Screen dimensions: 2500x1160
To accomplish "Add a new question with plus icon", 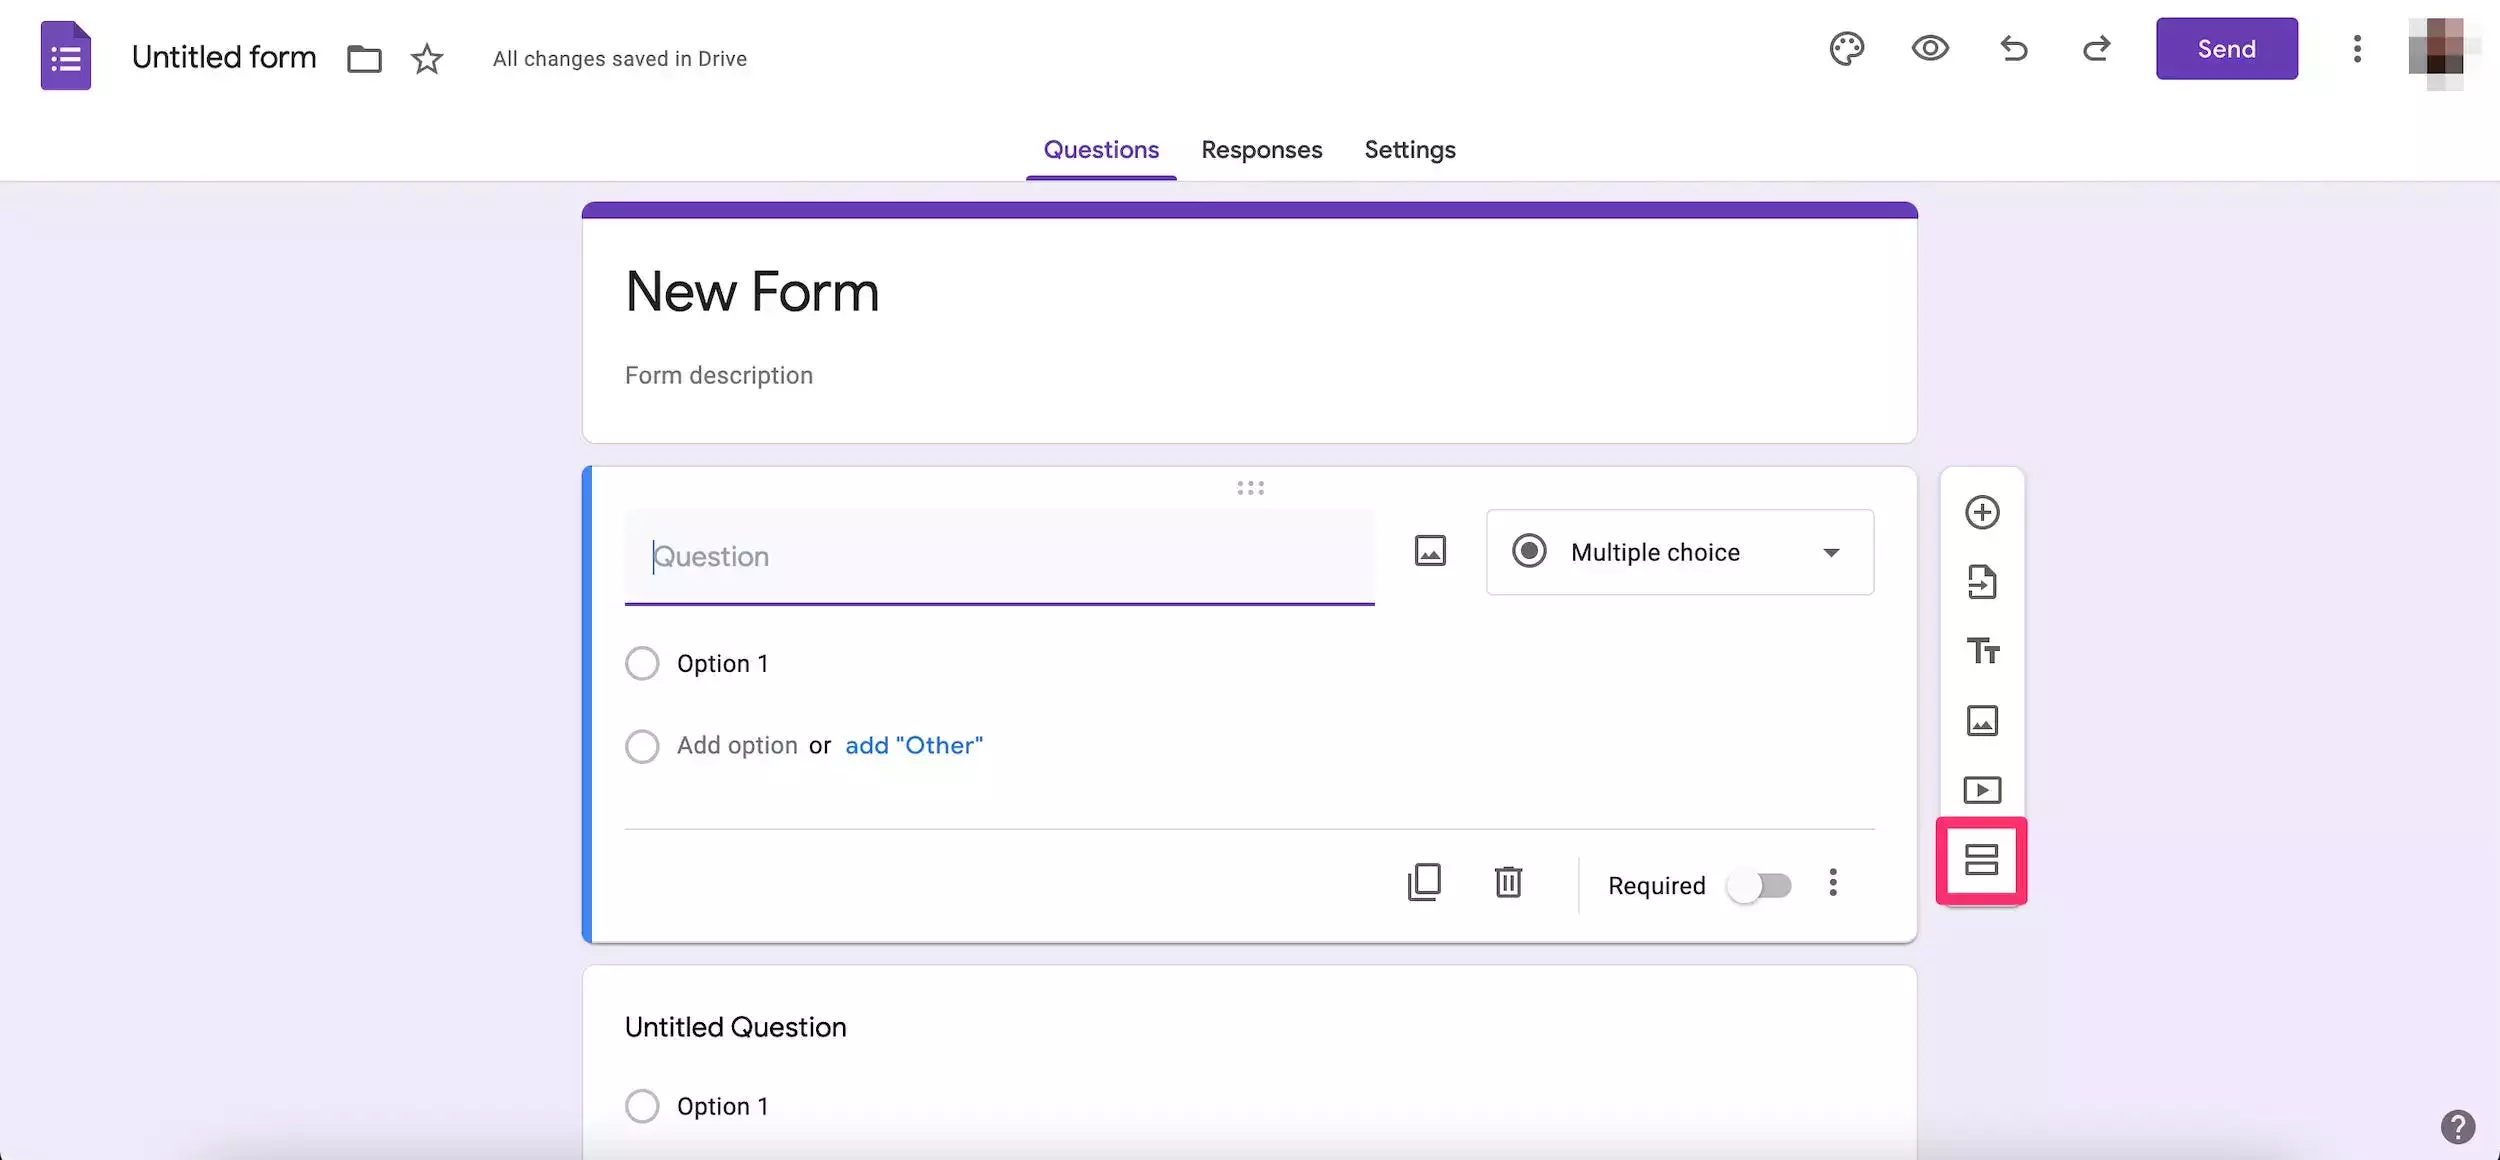I will pos(1982,513).
